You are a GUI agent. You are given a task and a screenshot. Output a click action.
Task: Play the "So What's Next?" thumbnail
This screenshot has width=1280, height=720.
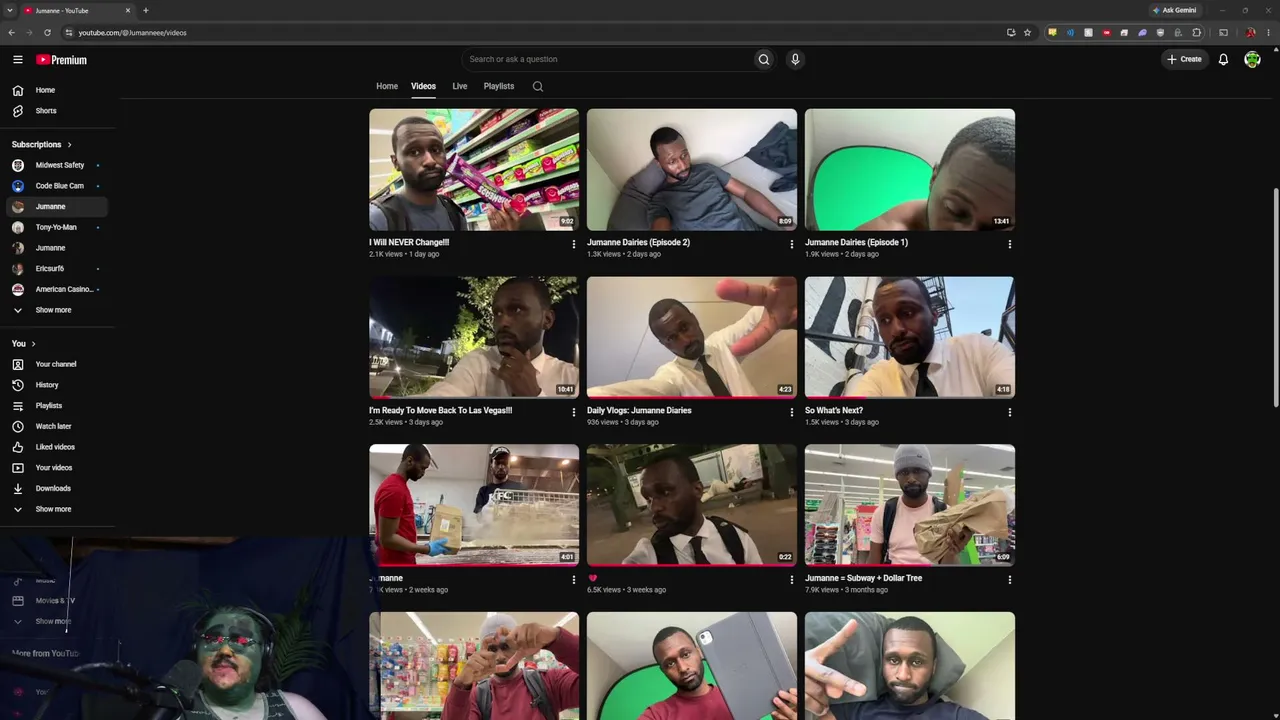point(910,338)
